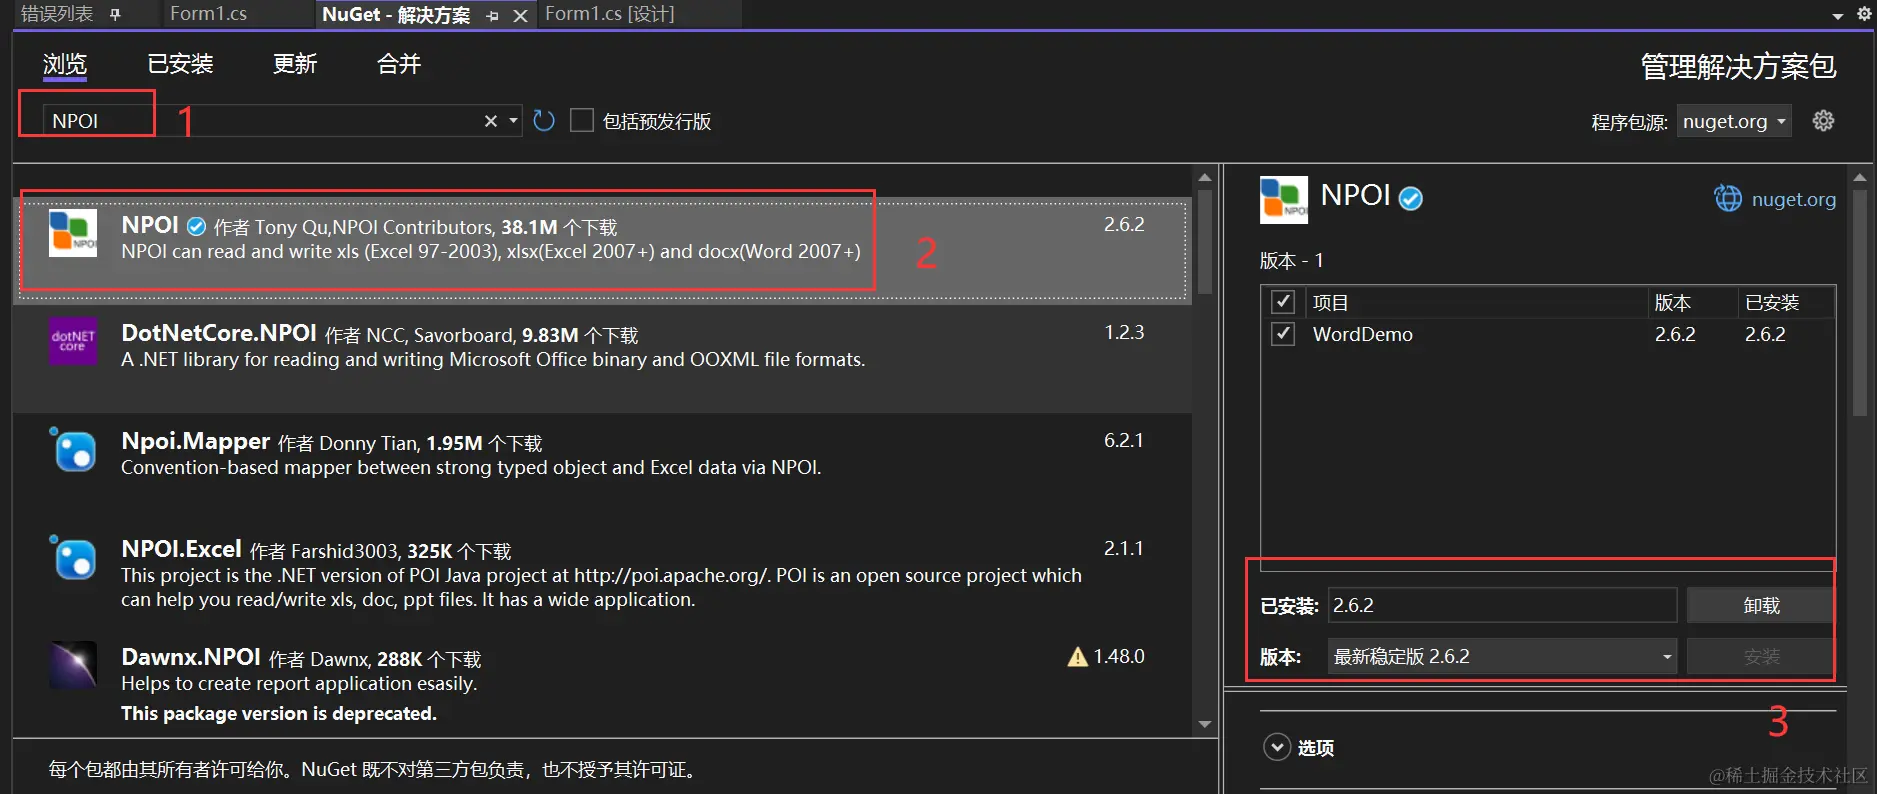
Task: Click the NPOI.Excel package icon
Action: point(73,557)
